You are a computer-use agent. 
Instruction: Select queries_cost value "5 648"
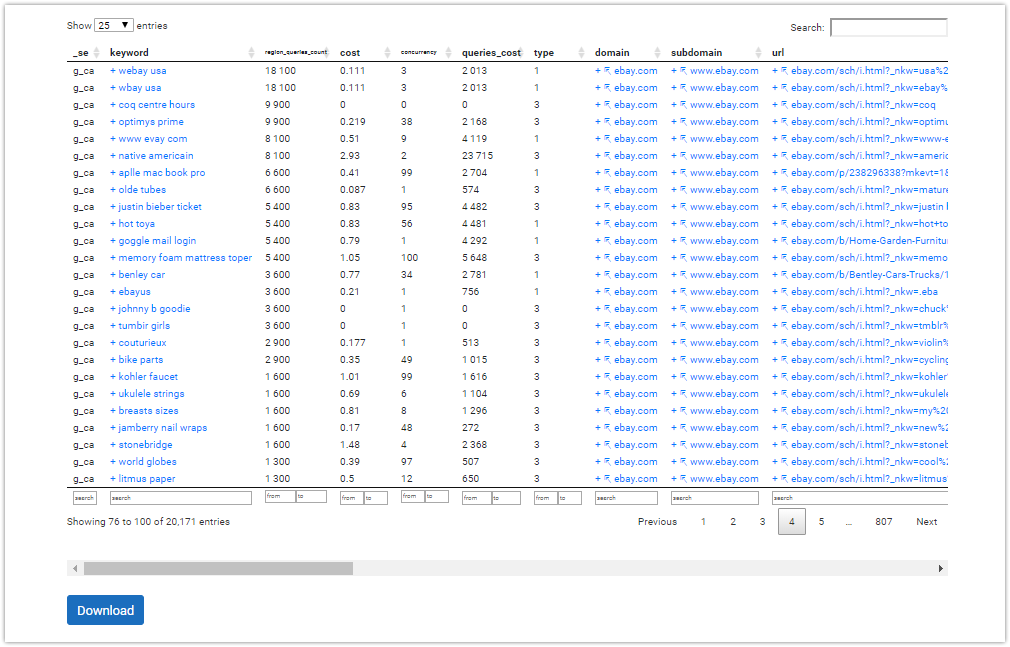[475, 258]
